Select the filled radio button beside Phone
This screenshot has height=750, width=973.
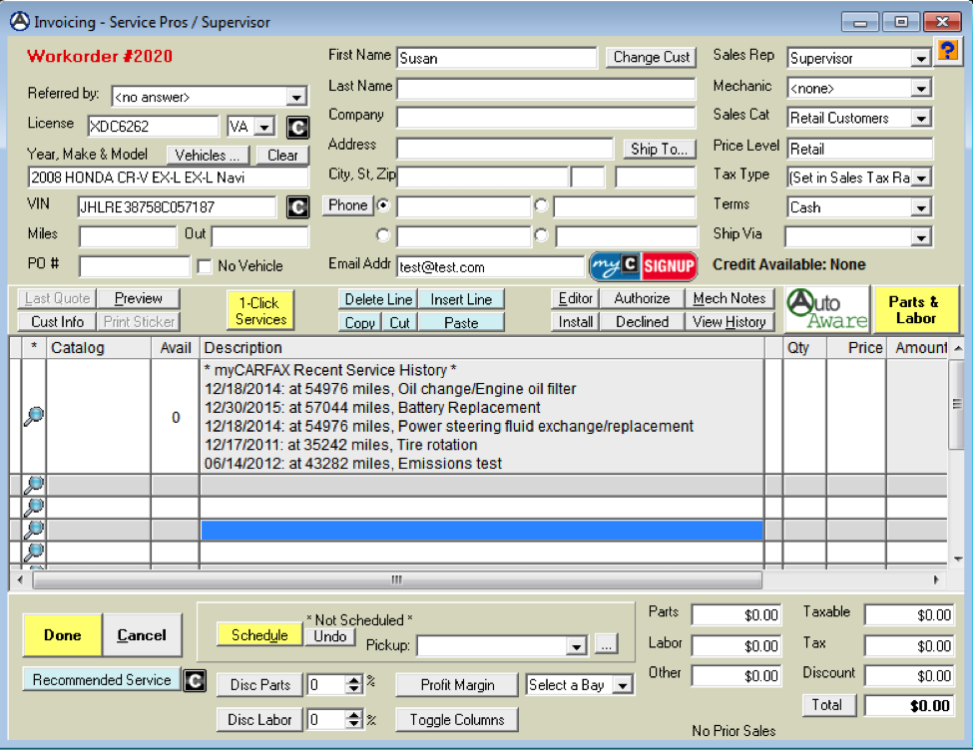(x=383, y=205)
